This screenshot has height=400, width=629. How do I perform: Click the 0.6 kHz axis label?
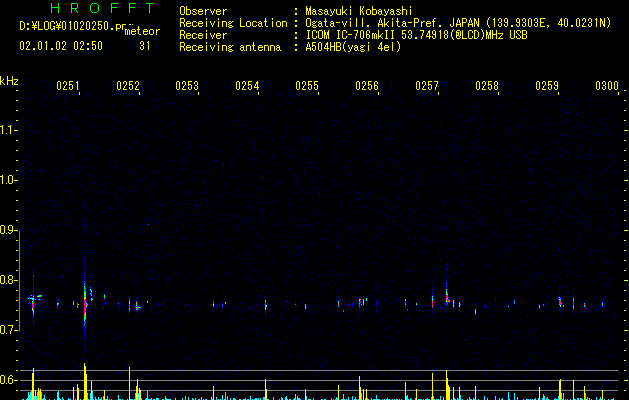(8, 380)
